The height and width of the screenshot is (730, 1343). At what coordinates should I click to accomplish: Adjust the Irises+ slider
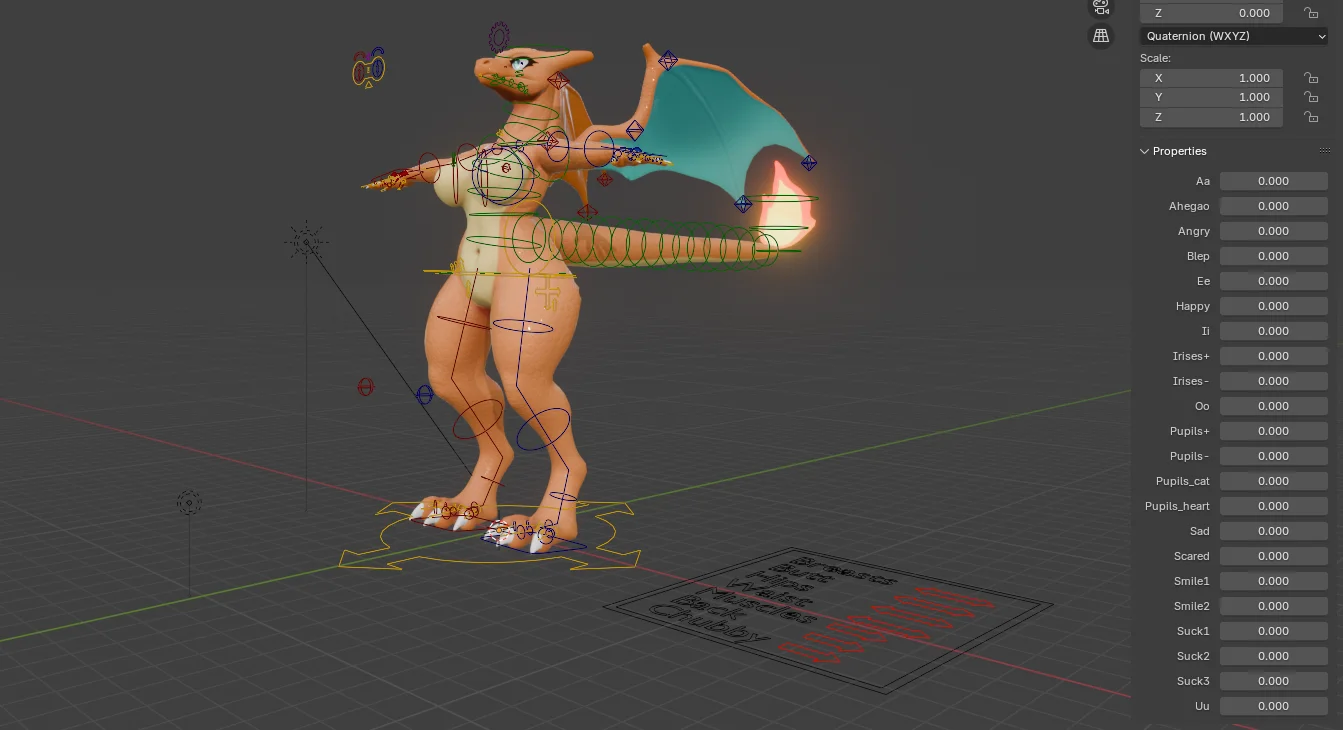tap(1273, 355)
